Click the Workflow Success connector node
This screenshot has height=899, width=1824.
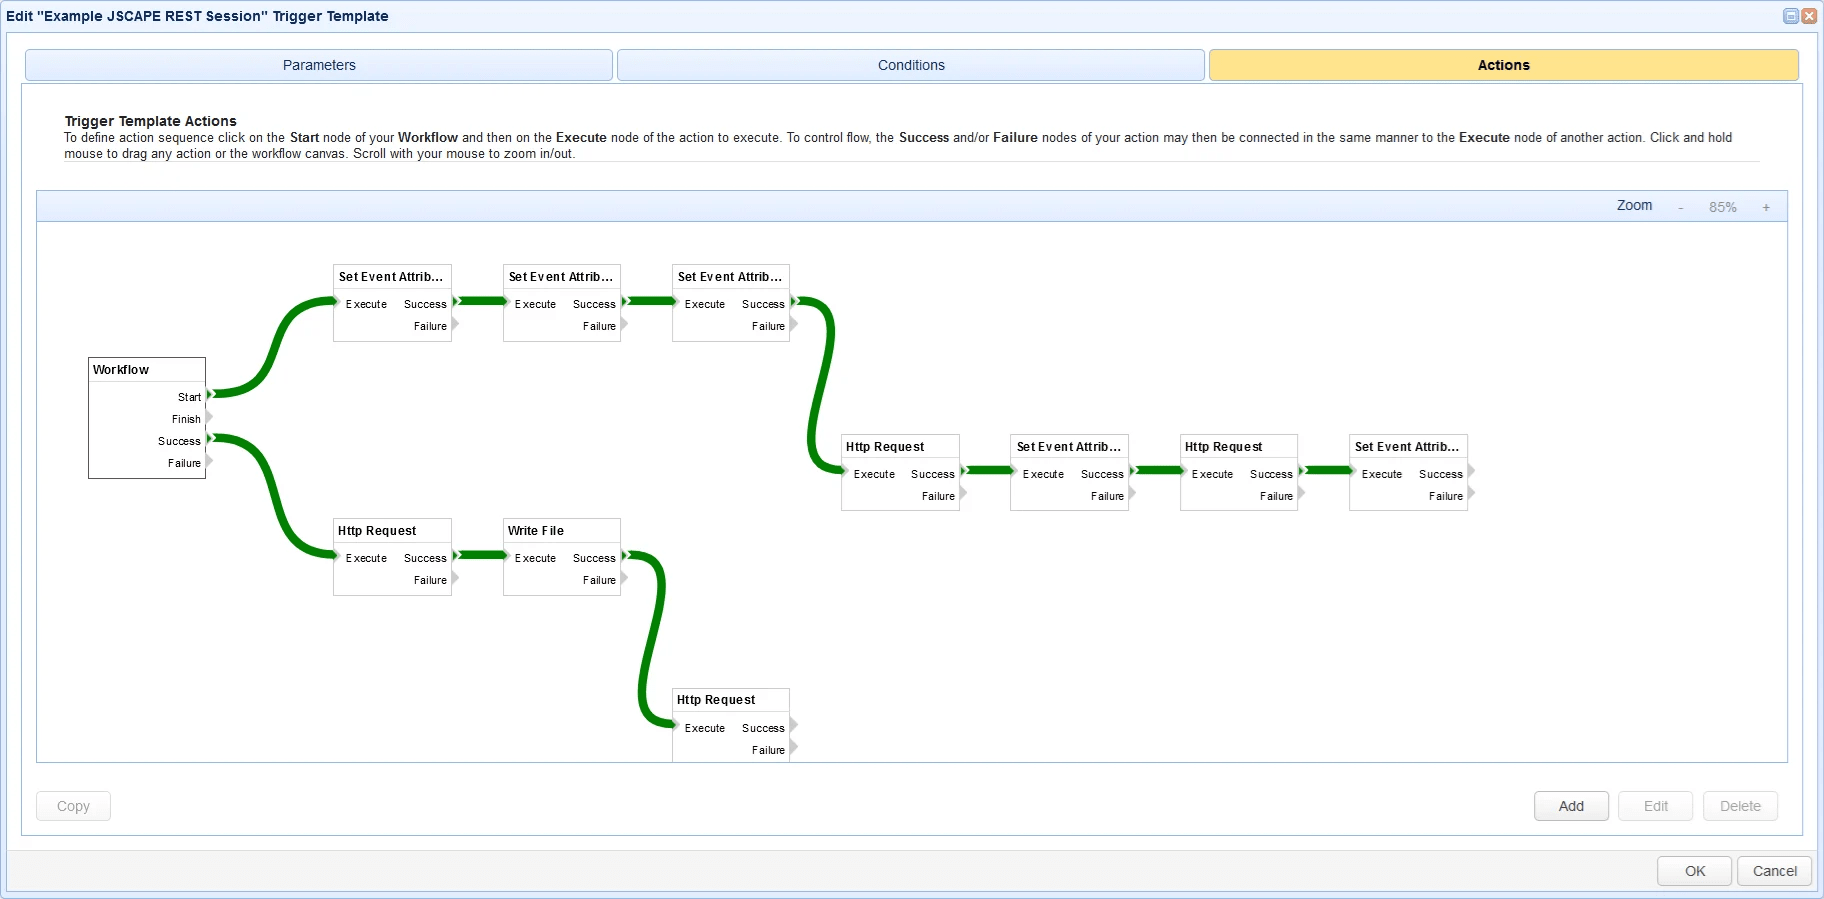coord(210,439)
